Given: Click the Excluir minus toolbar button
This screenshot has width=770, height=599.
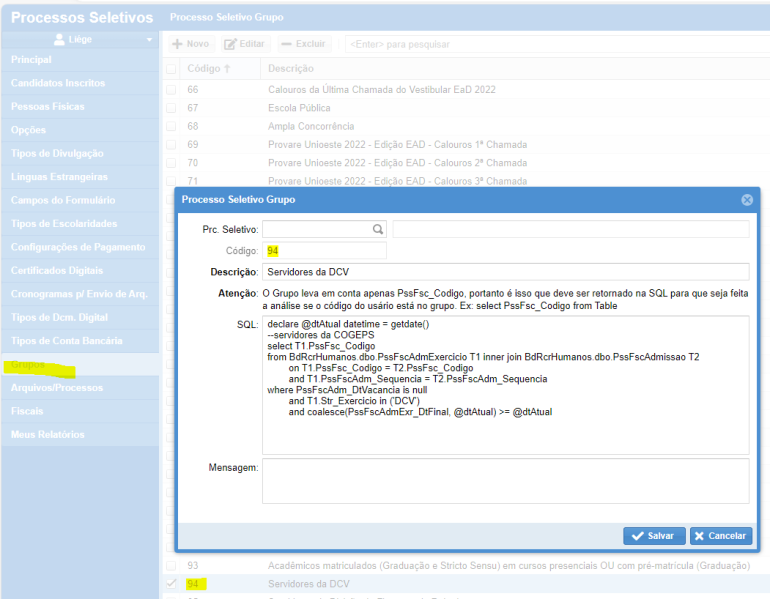Looking at the screenshot, I should click(x=303, y=44).
